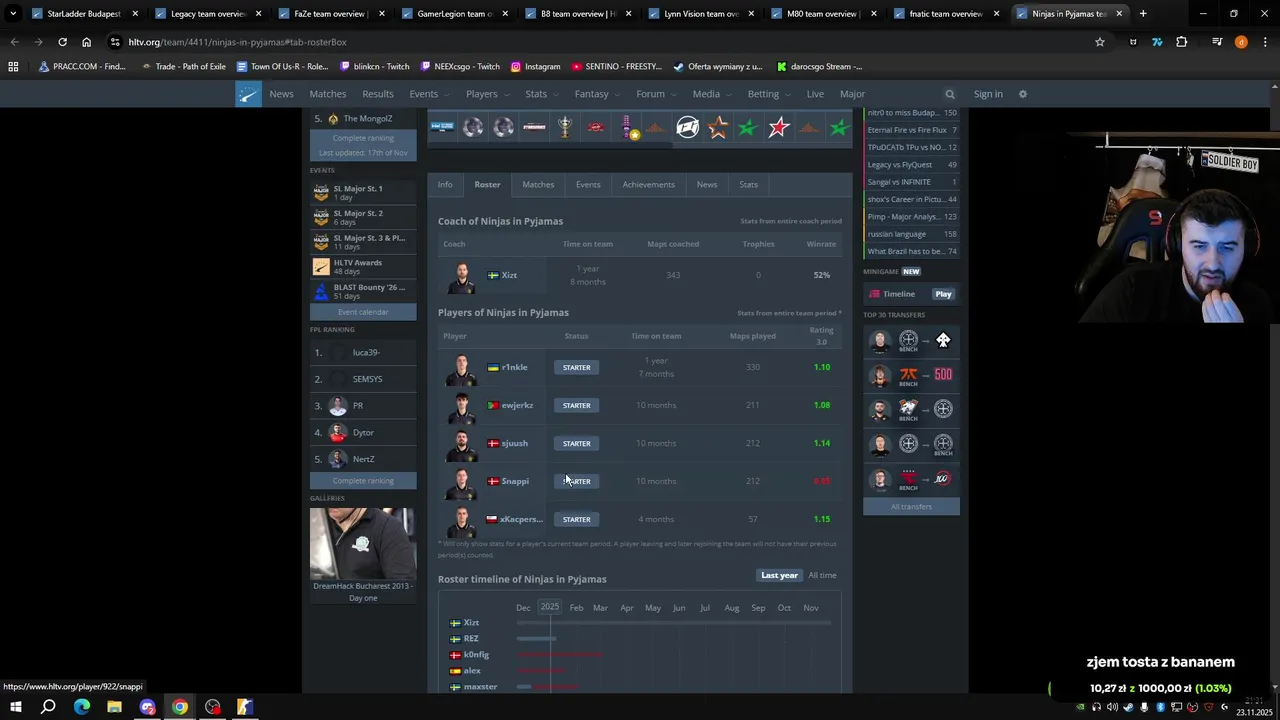Open Windows taskbar search
This screenshot has height=720, width=1280.
(x=48, y=707)
